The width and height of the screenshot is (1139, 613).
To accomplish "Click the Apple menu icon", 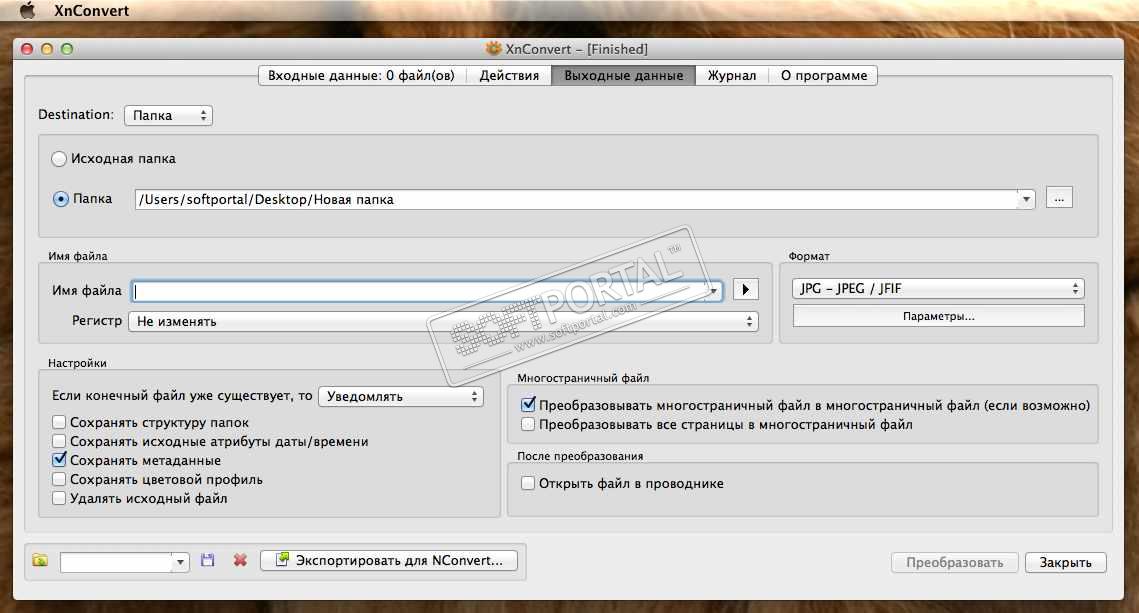I will pyautogui.click(x=27, y=10).
